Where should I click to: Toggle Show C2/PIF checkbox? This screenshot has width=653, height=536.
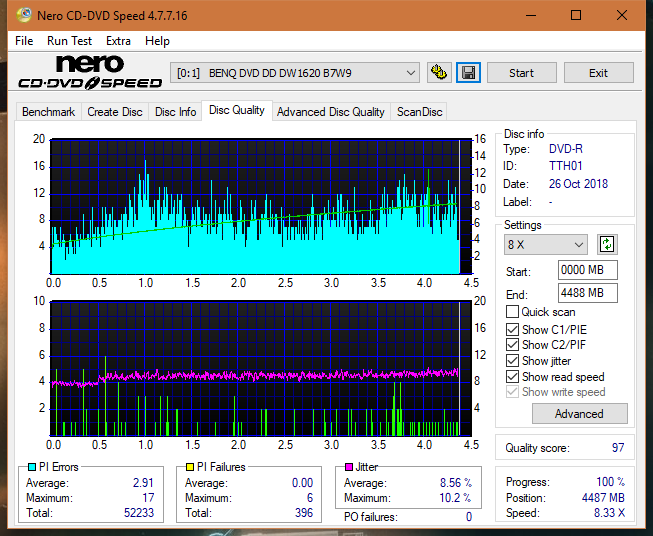coord(512,345)
